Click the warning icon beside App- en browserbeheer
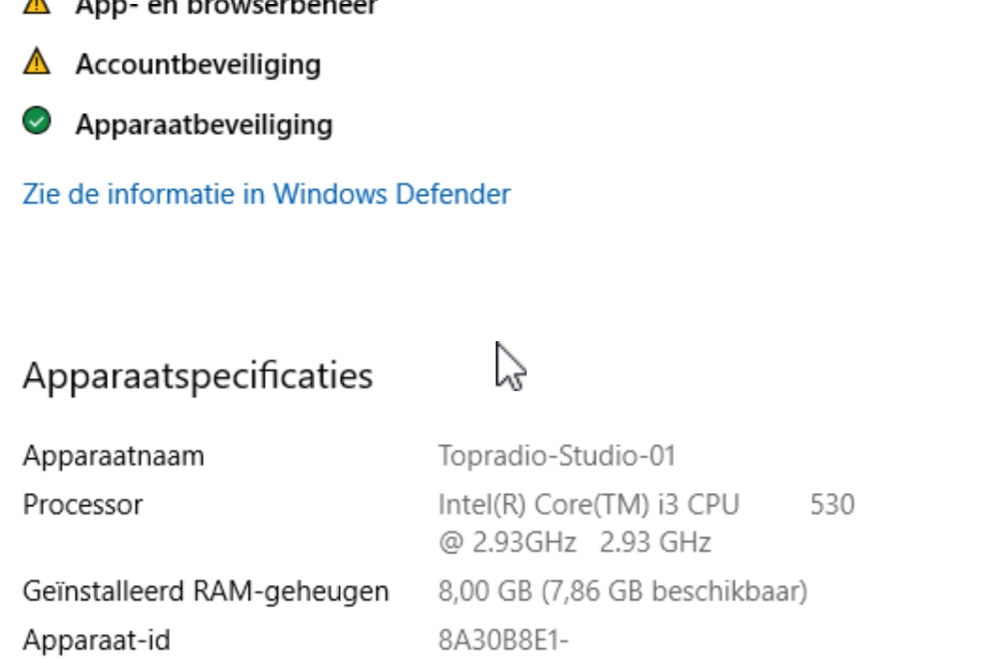The width and height of the screenshot is (984, 663). coord(36,6)
